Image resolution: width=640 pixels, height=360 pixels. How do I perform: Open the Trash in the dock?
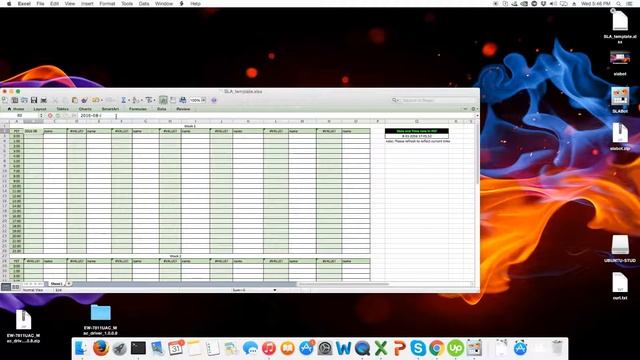tap(557, 348)
